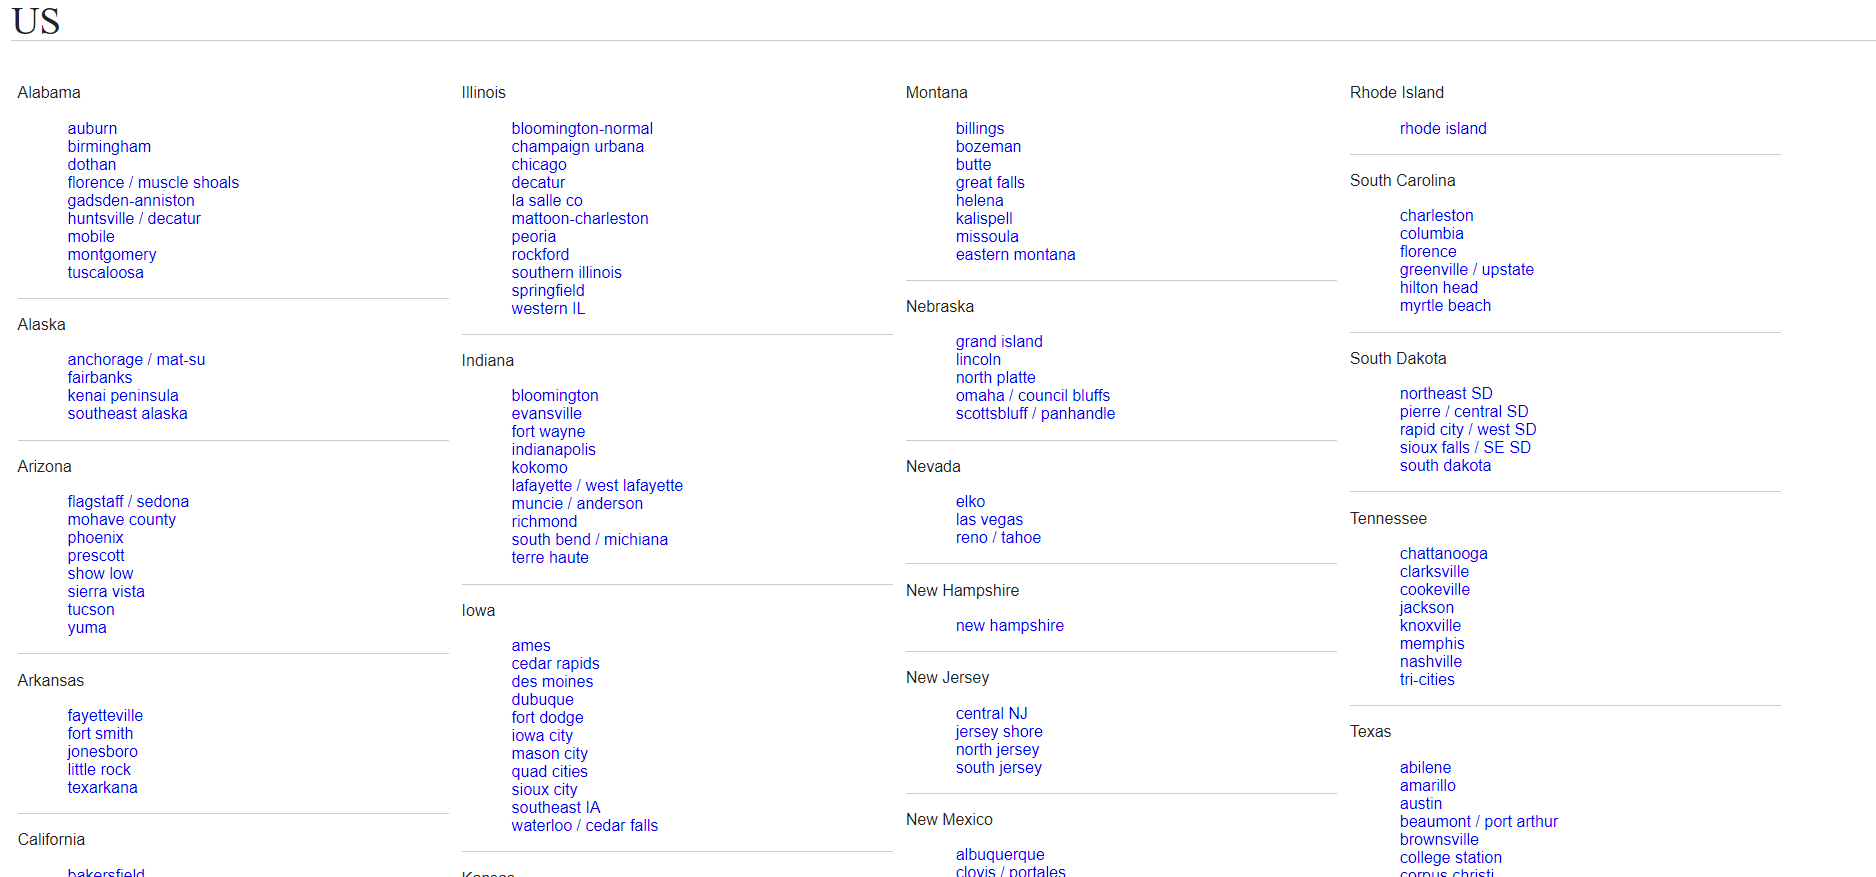Select phoenix under Arizona

coord(95,538)
